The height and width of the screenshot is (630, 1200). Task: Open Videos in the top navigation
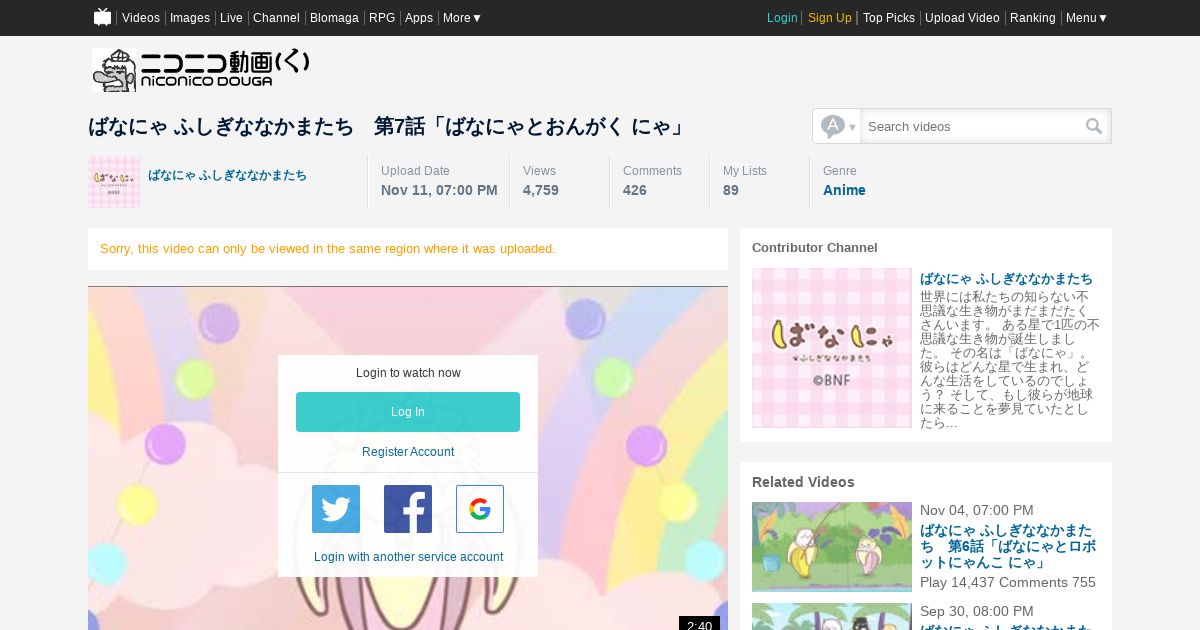tap(141, 18)
